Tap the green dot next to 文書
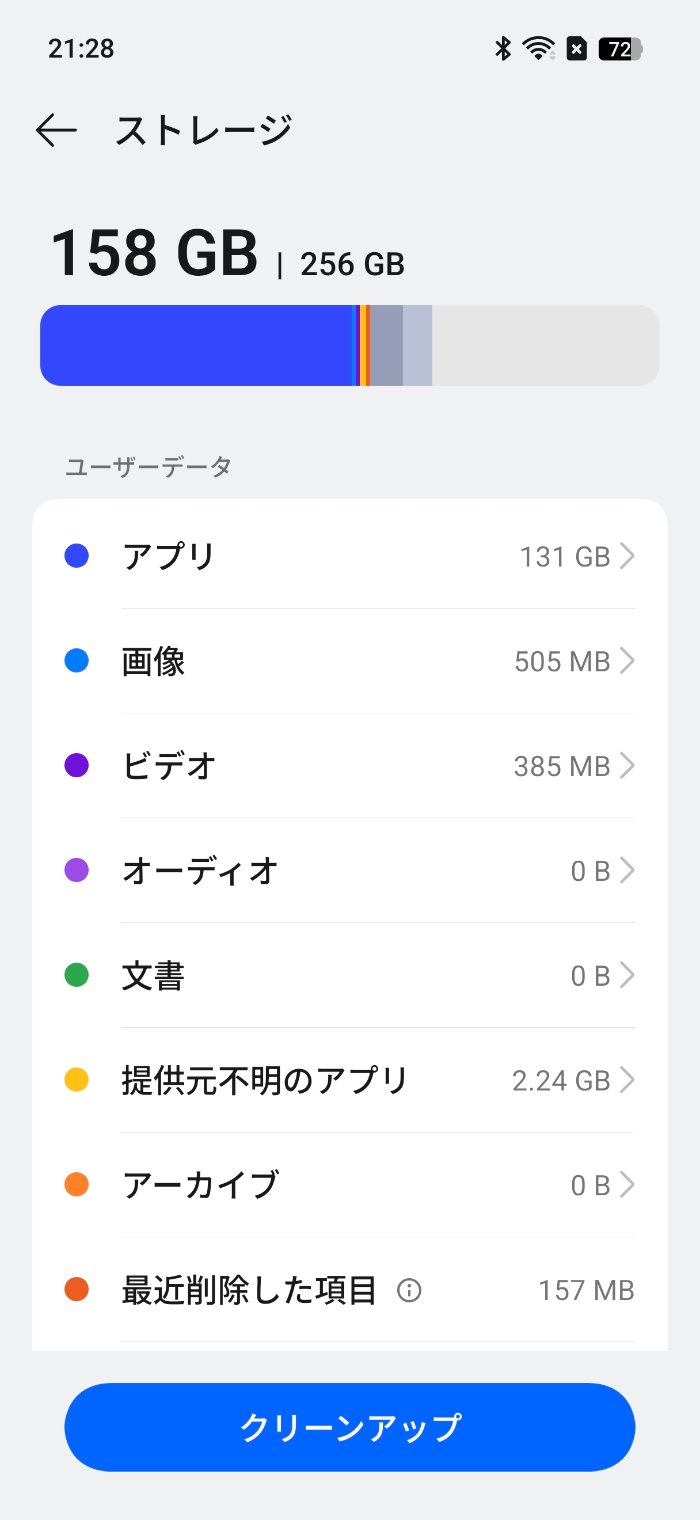The height and width of the screenshot is (1520, 700). click(77, 975)
